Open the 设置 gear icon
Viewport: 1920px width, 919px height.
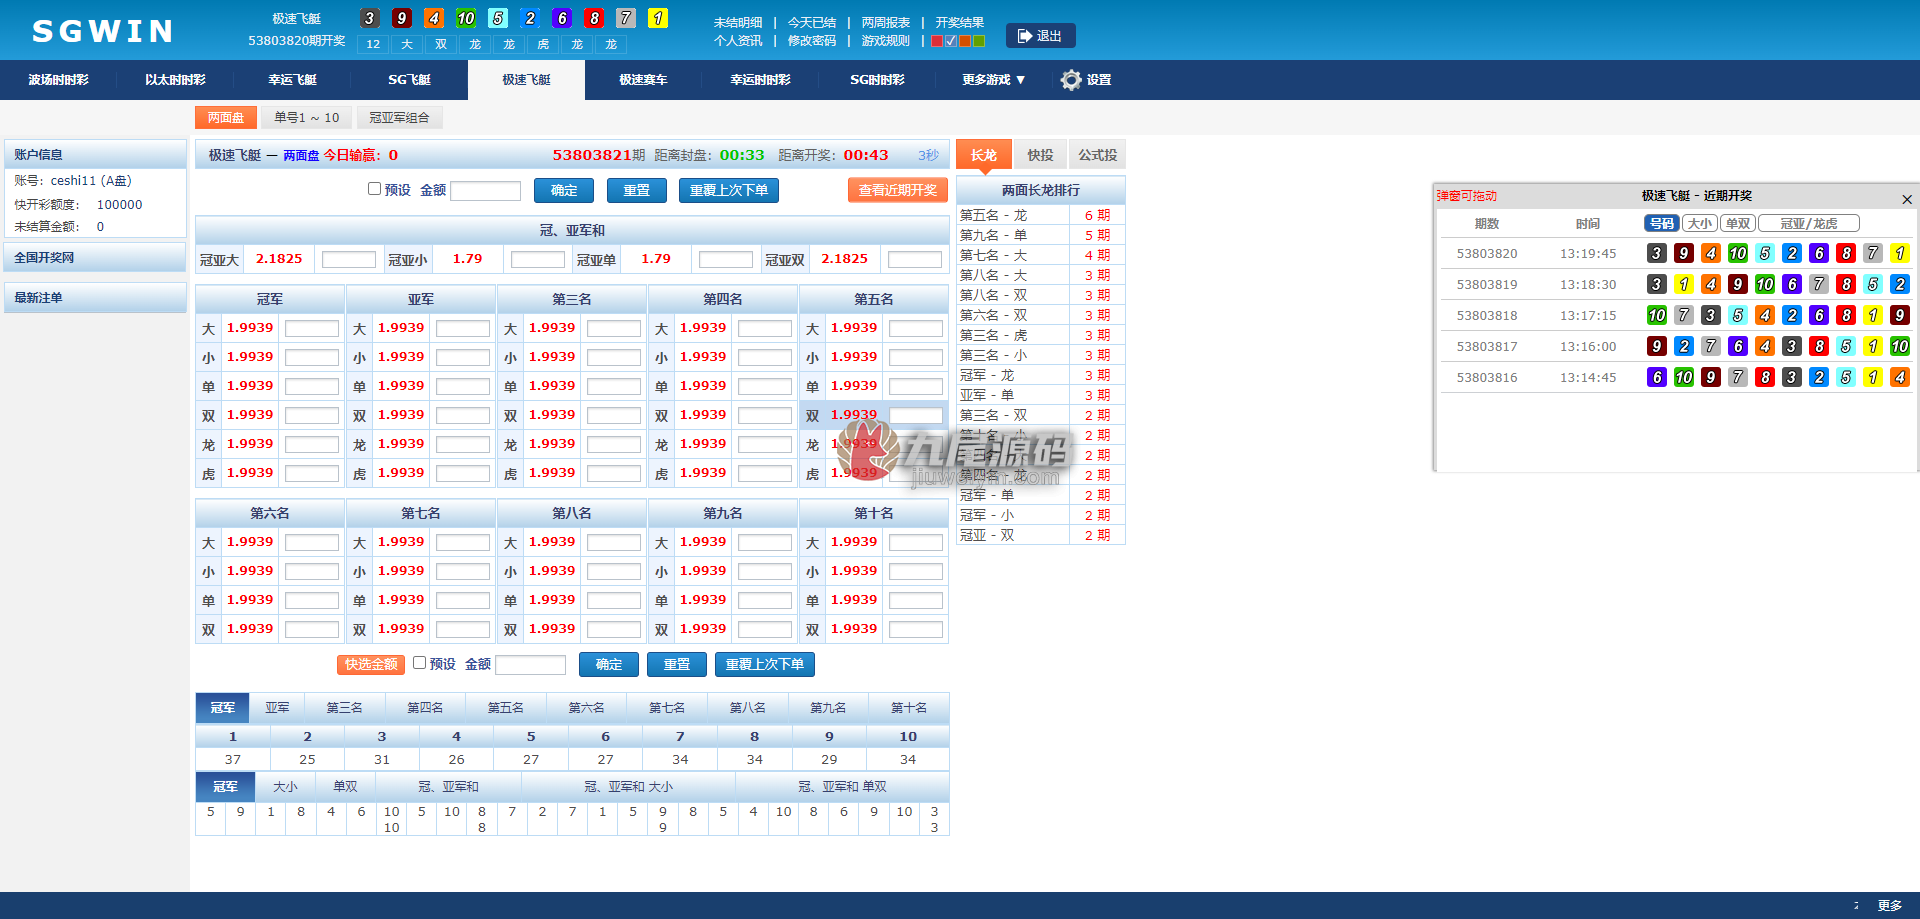(1071, 80)
